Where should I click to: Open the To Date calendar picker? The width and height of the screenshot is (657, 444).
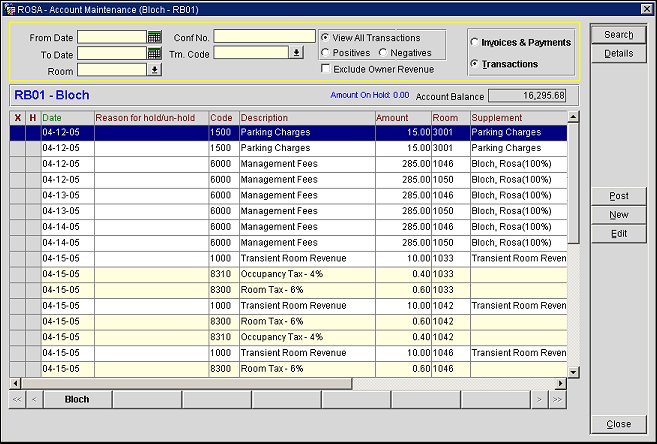pos(154,53)
